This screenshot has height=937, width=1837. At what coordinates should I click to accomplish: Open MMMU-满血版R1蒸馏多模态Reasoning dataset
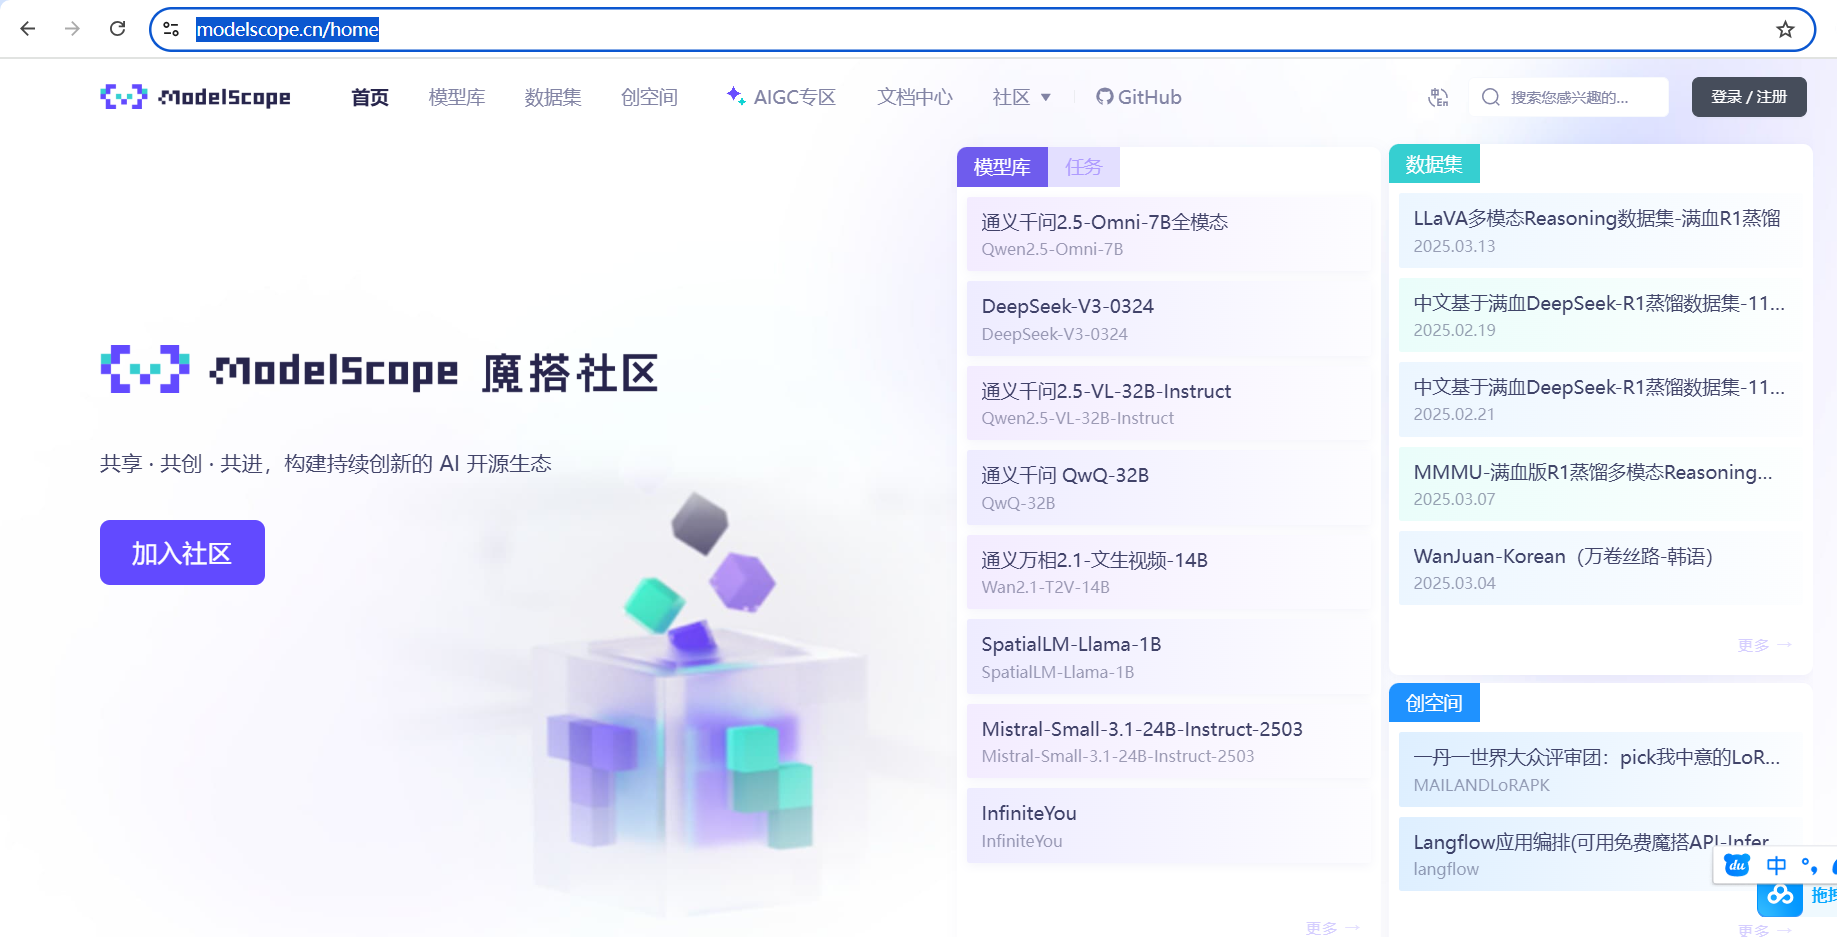click(x=1600, y=484)
